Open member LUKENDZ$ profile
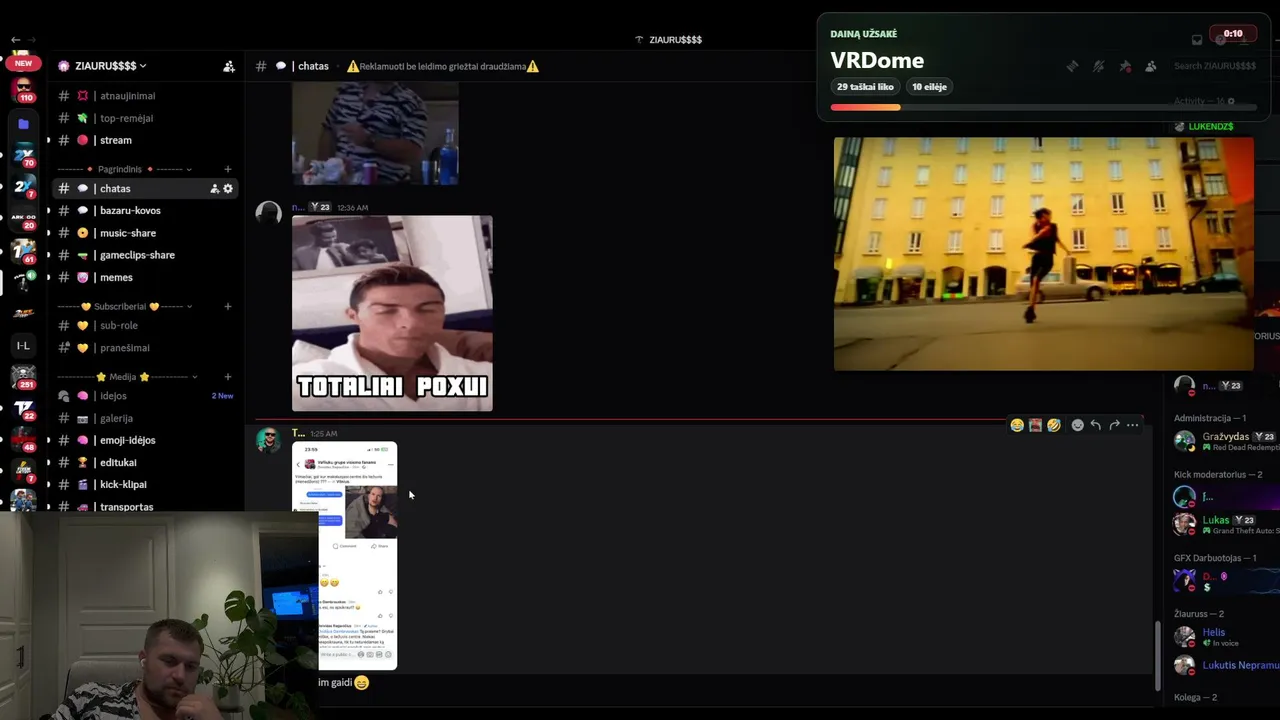This screenshot has height=720, width=1280. [1211, 127]
